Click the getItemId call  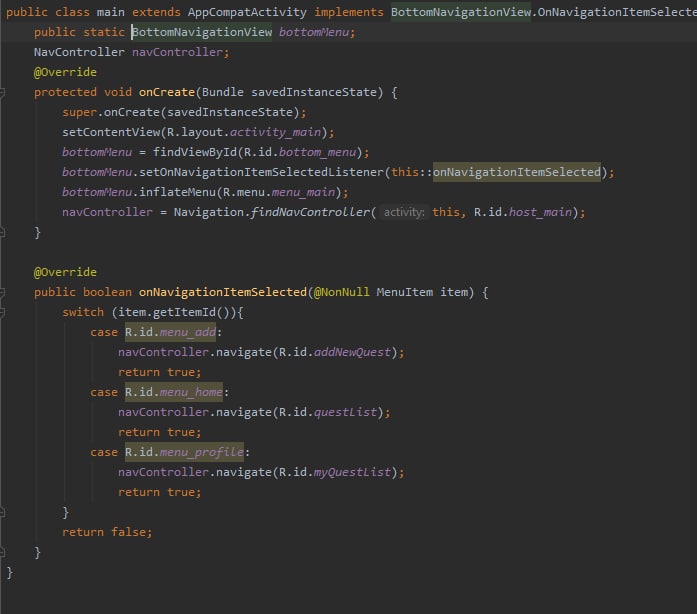click(184, 312)
